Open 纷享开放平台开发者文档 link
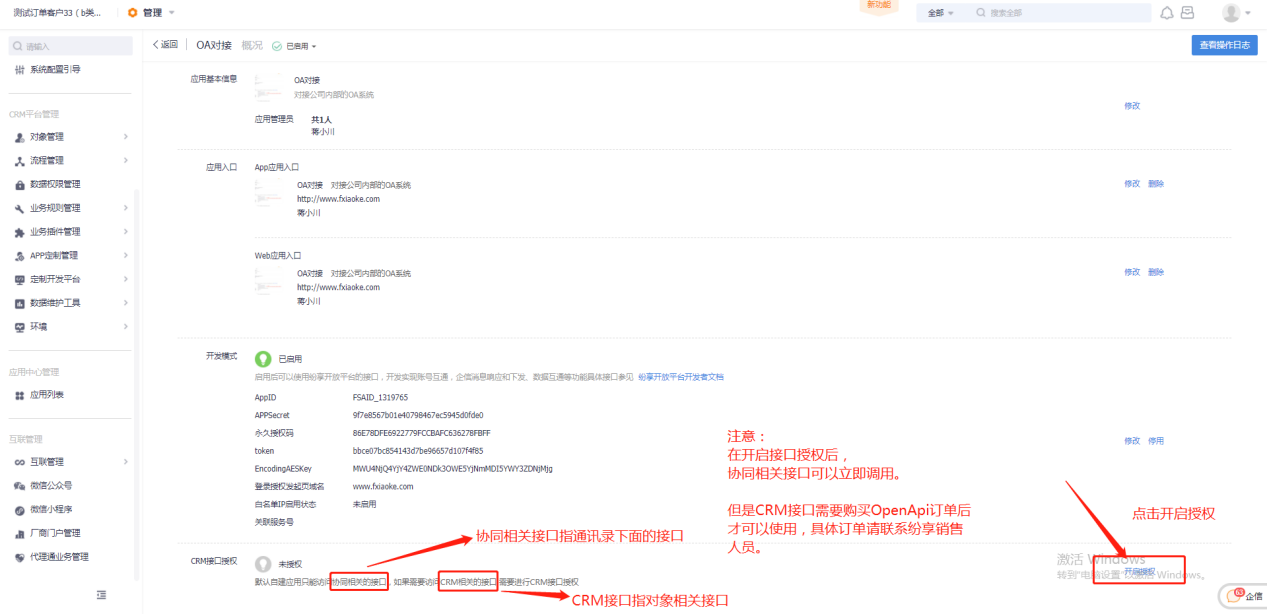1267x614 pixels. coord(680,377)
